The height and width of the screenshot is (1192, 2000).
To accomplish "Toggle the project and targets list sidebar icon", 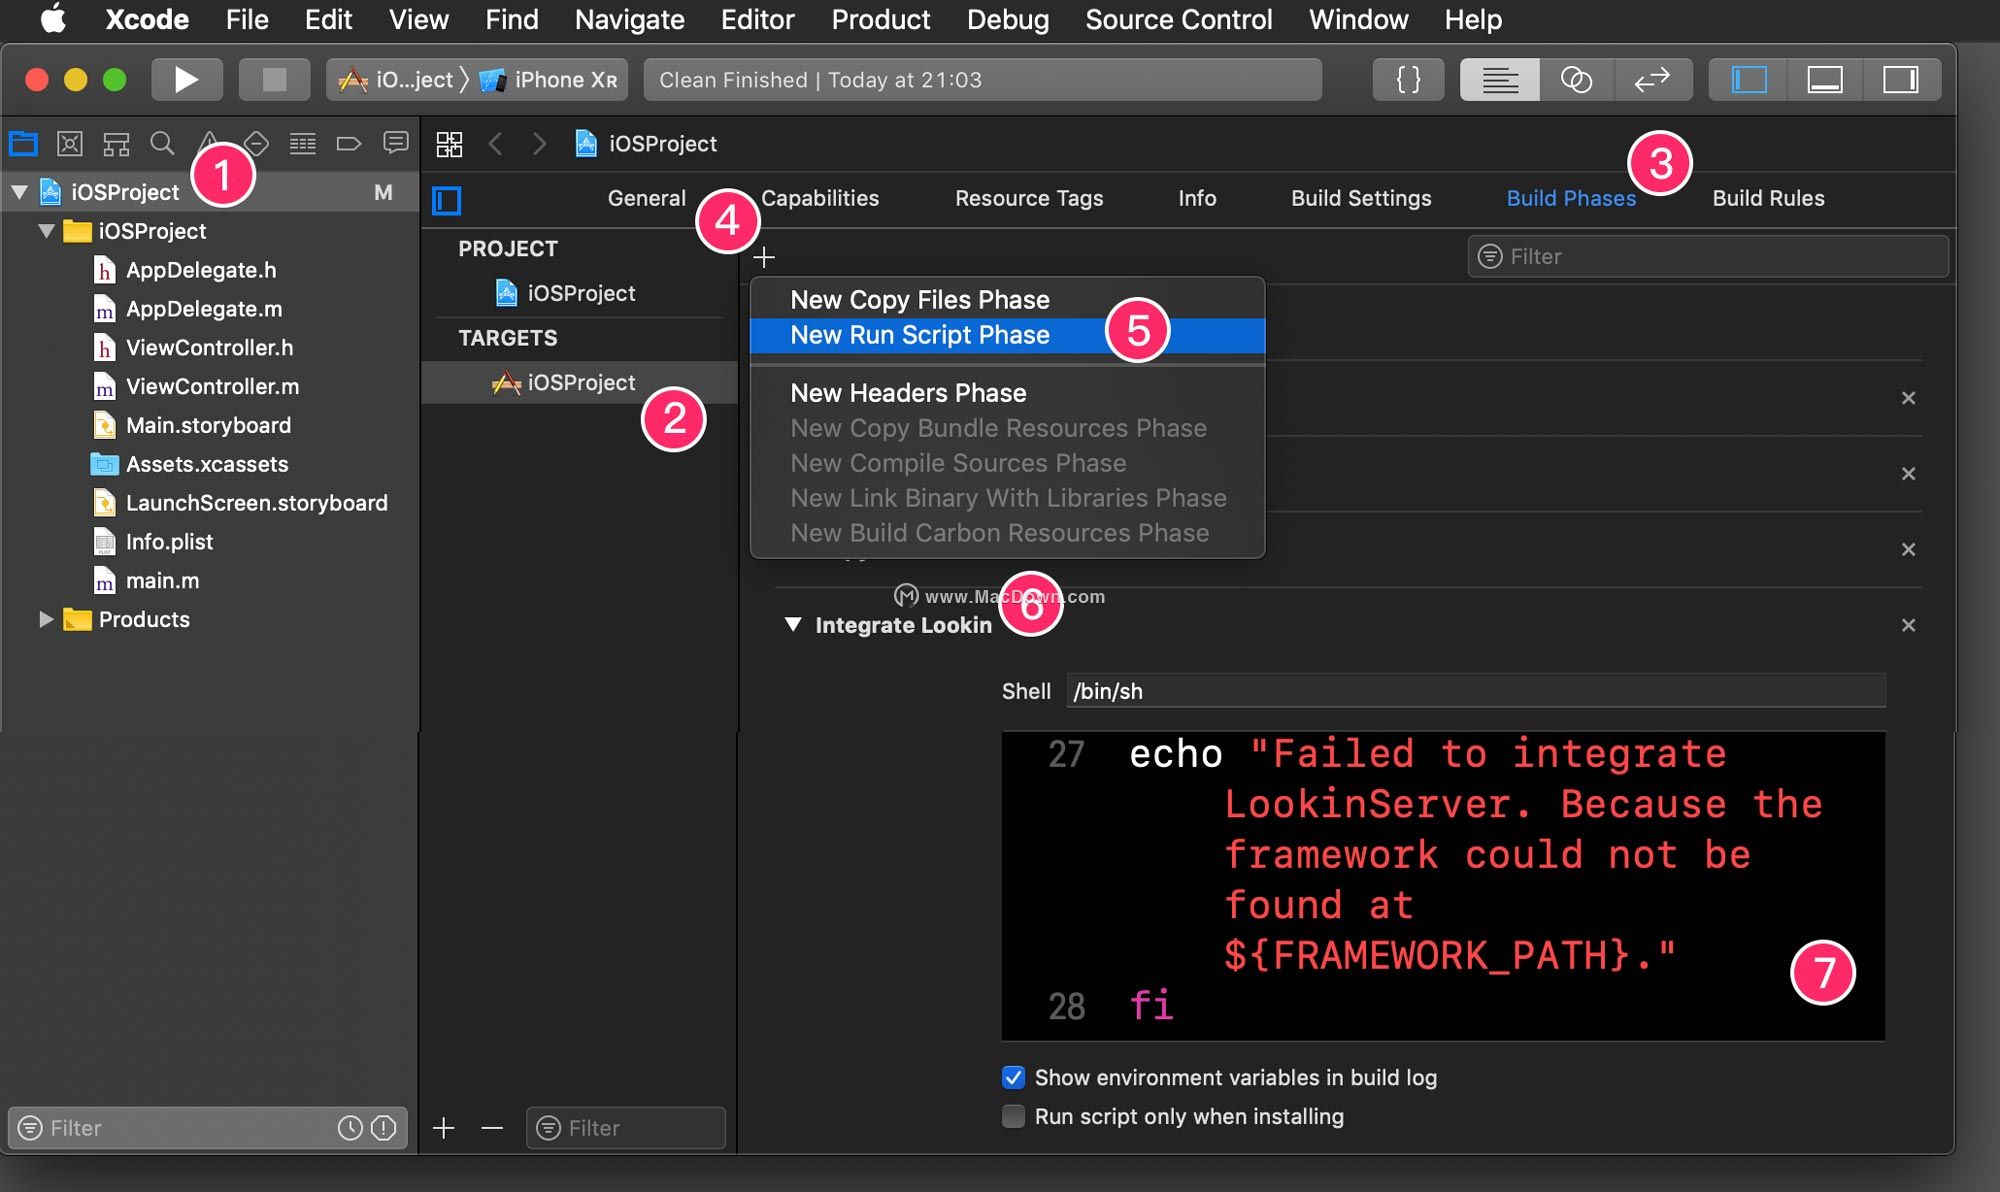I will (446, 201).
